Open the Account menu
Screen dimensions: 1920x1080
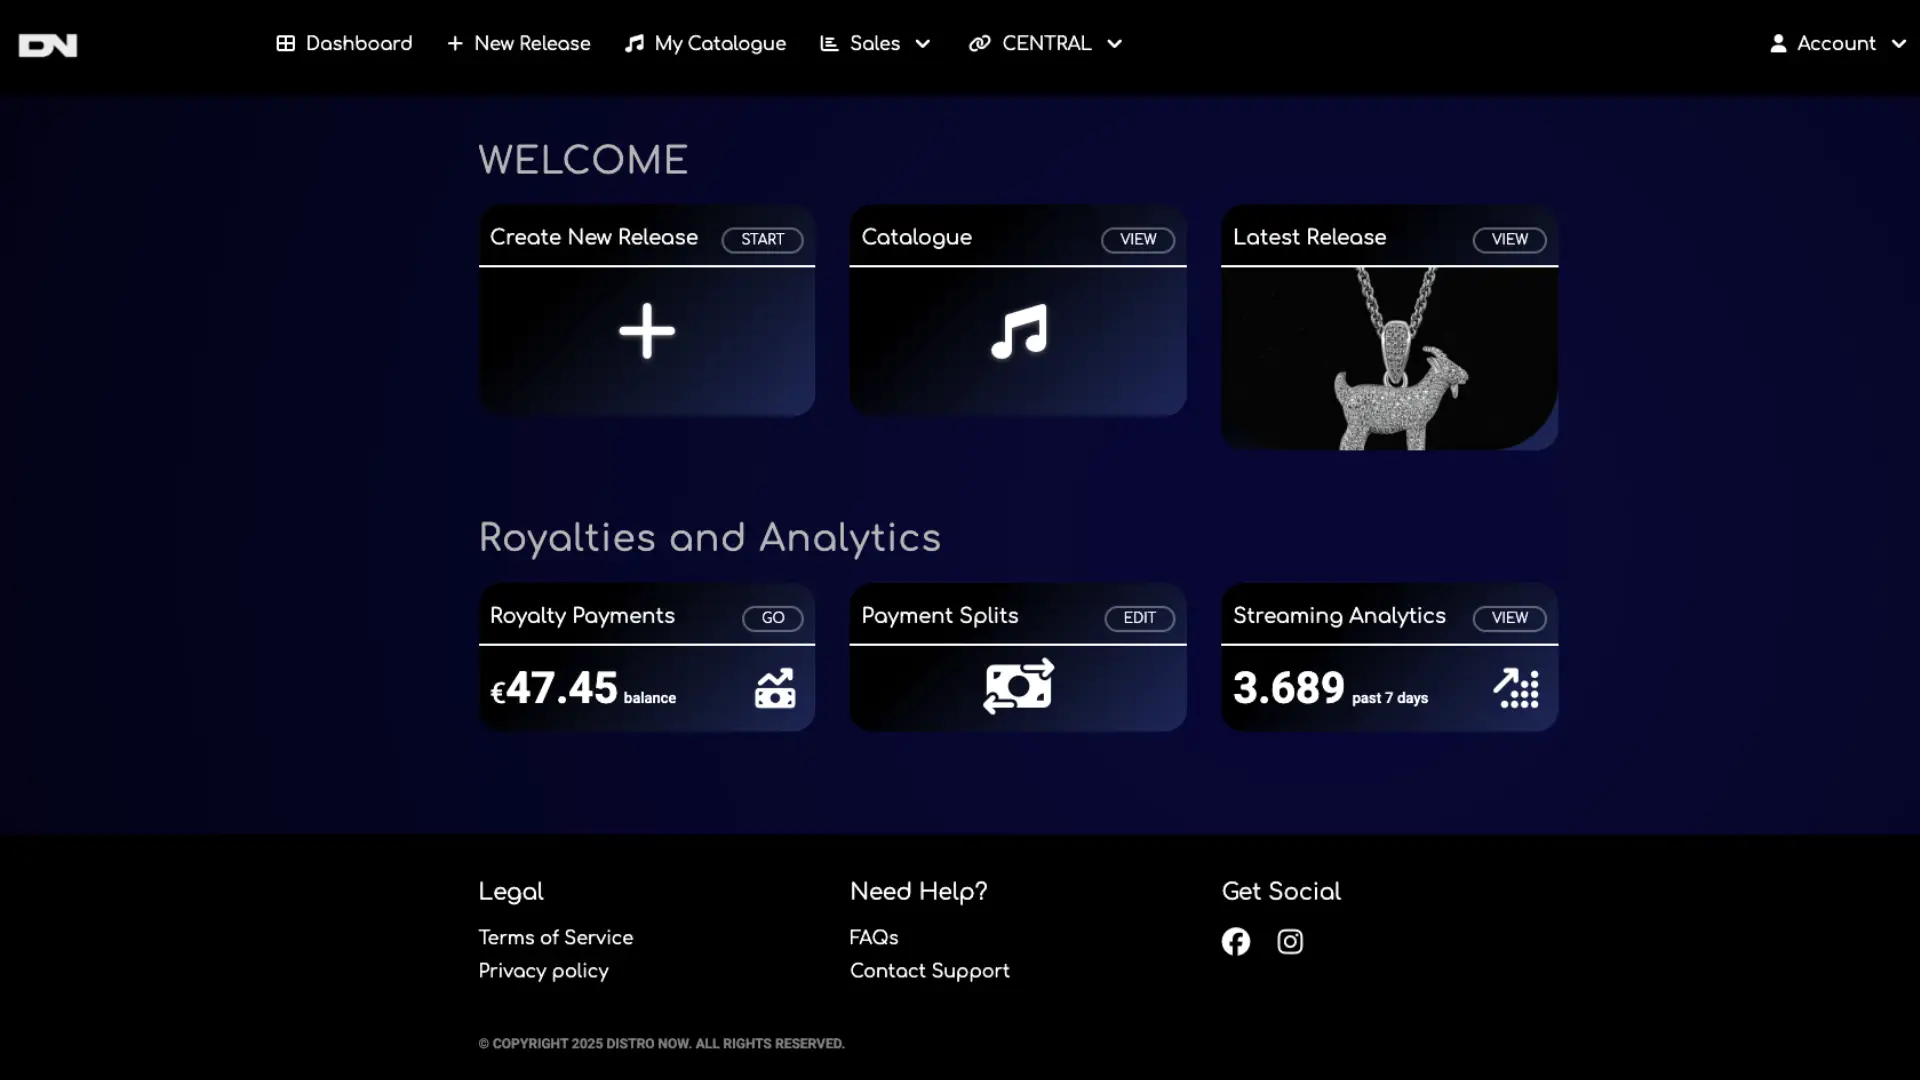pos(1838,44)
